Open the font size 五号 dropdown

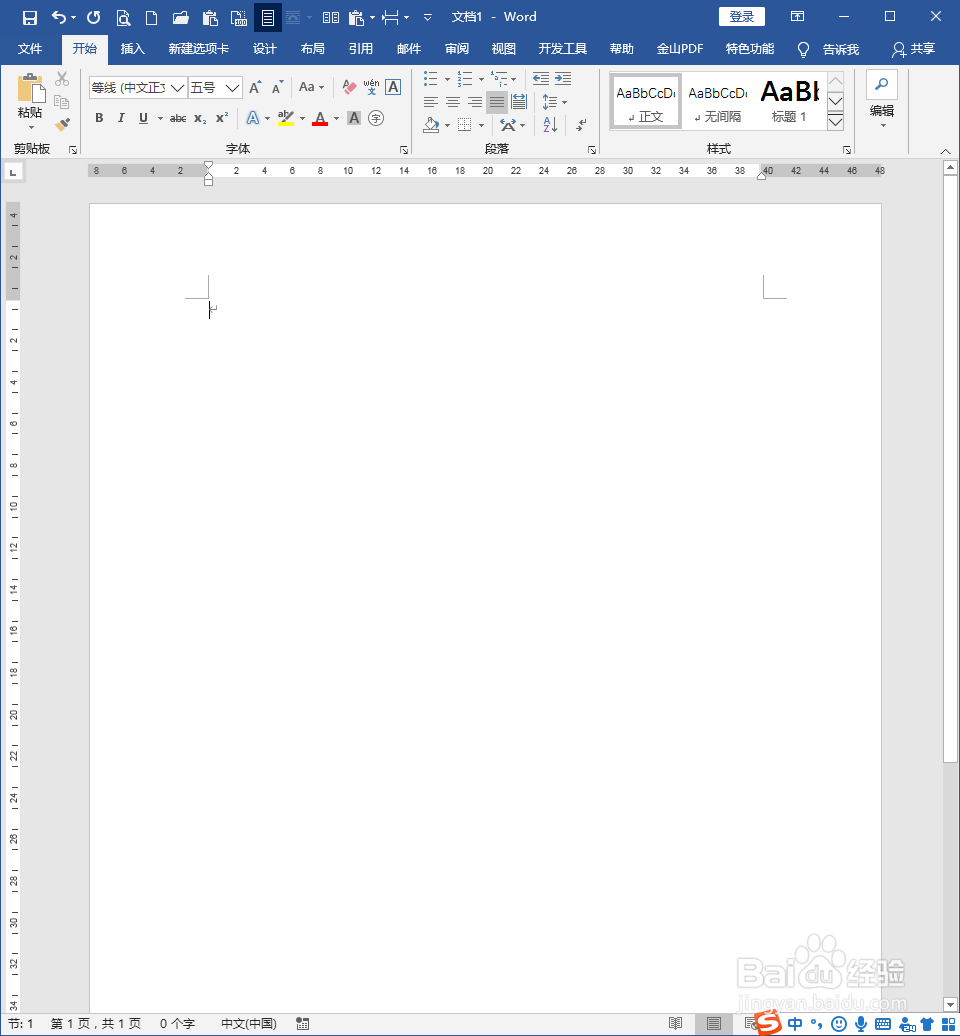coord(232,88)
